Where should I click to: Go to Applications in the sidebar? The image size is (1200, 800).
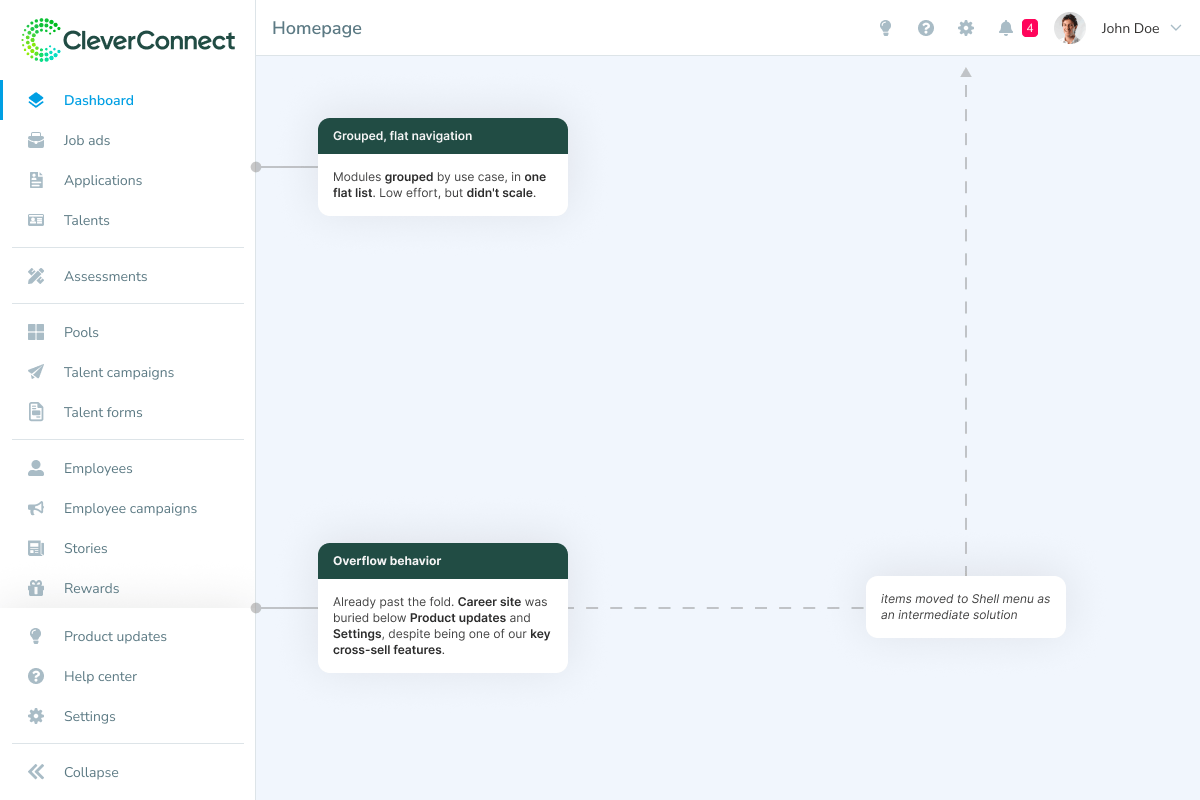[x=128, y=180]
